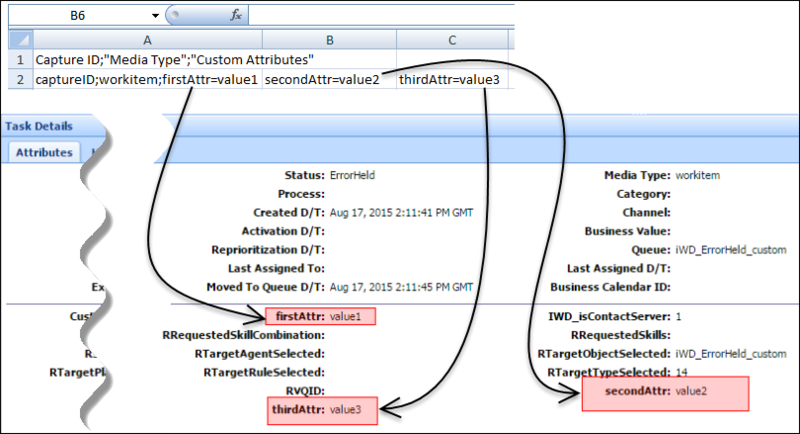Click the Process label
This screenshot has height=434, width=800.
pyautogui.click(x=301, y=194)
